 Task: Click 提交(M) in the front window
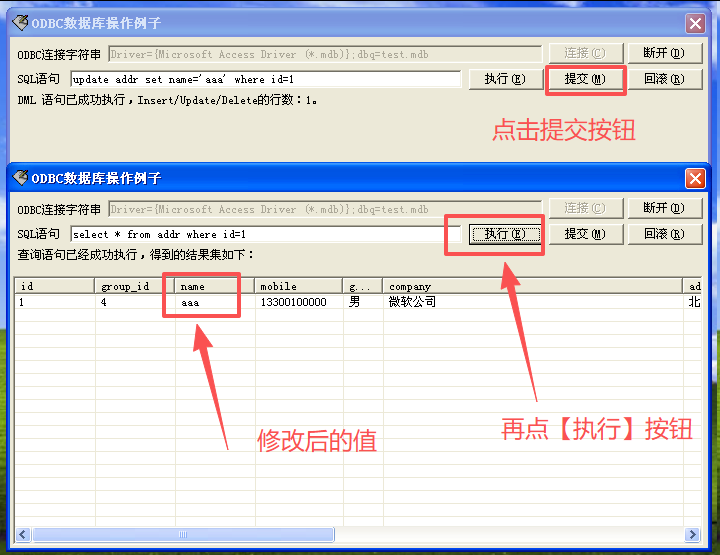click(585, 234)
